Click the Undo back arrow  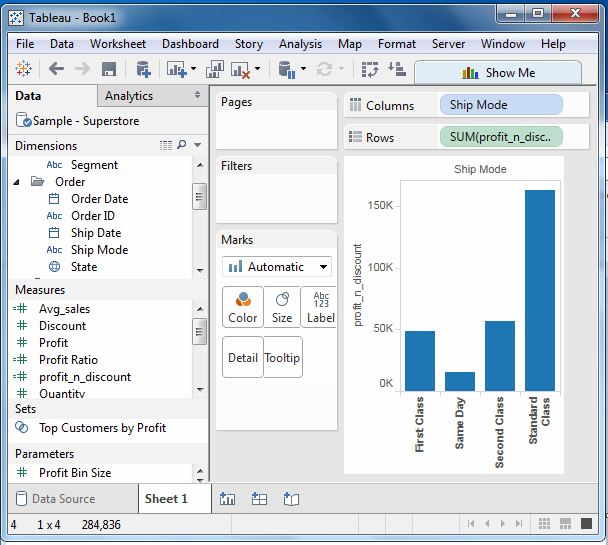pos(56,69)
